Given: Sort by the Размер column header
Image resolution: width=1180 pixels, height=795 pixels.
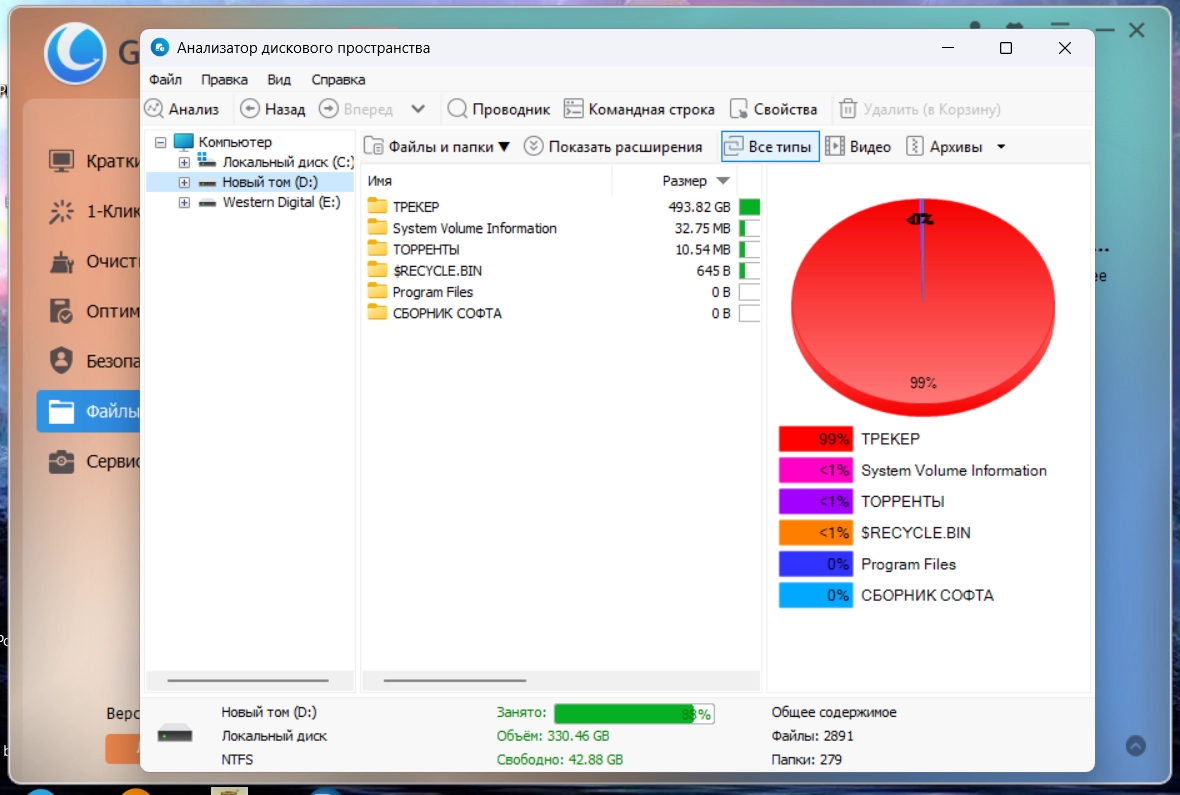Looking at the screenshot, I should coord(684,181).
